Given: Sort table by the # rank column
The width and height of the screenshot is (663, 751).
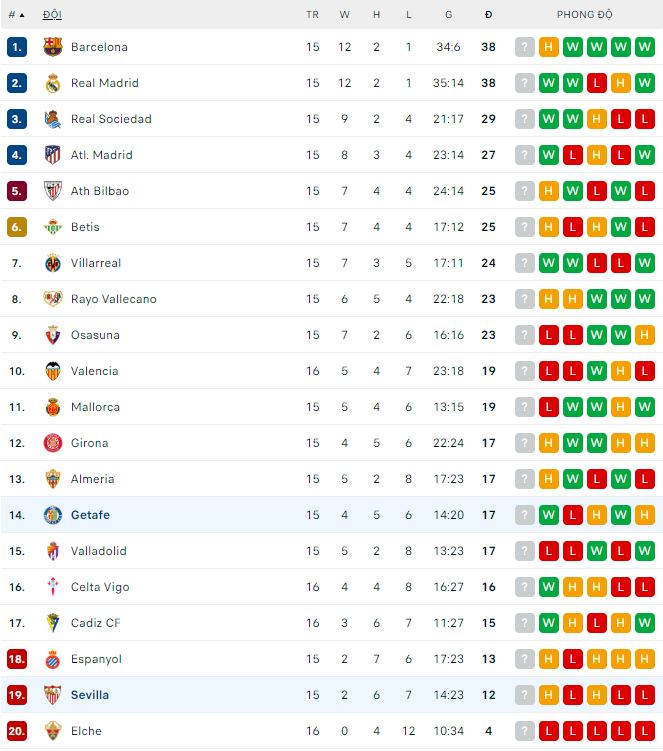Looking at the screenshot, I should [16, 15].
